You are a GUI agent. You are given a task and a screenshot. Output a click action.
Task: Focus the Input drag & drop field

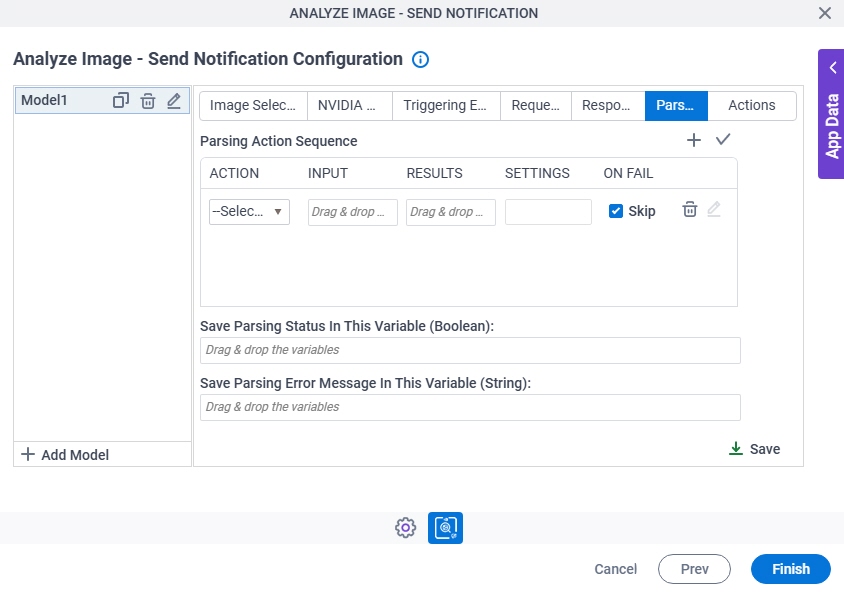click(353, 212)
